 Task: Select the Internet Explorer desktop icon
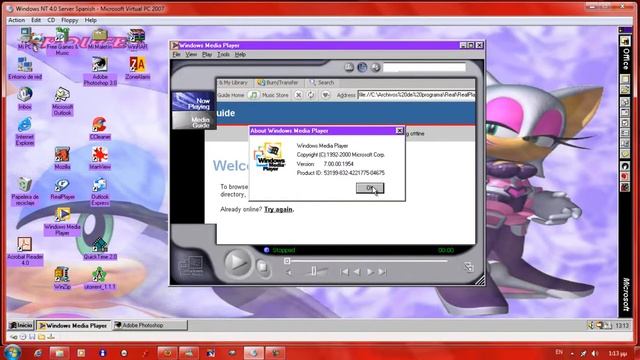tap(25, 131)
